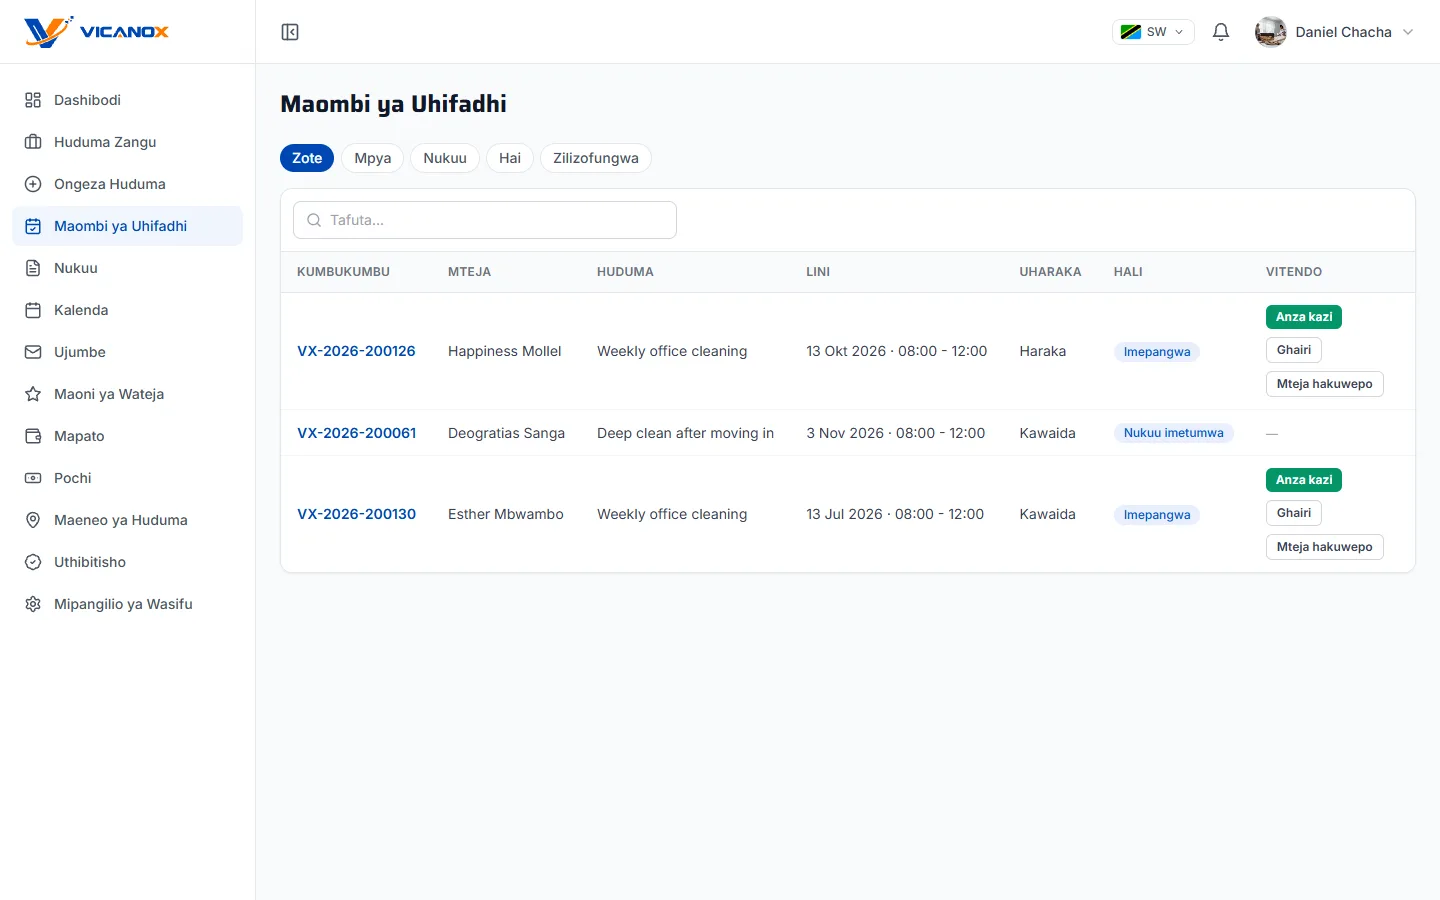Open the notifications bell
The width and height of the screenshot is (1440, 900).
(1221, 32)
